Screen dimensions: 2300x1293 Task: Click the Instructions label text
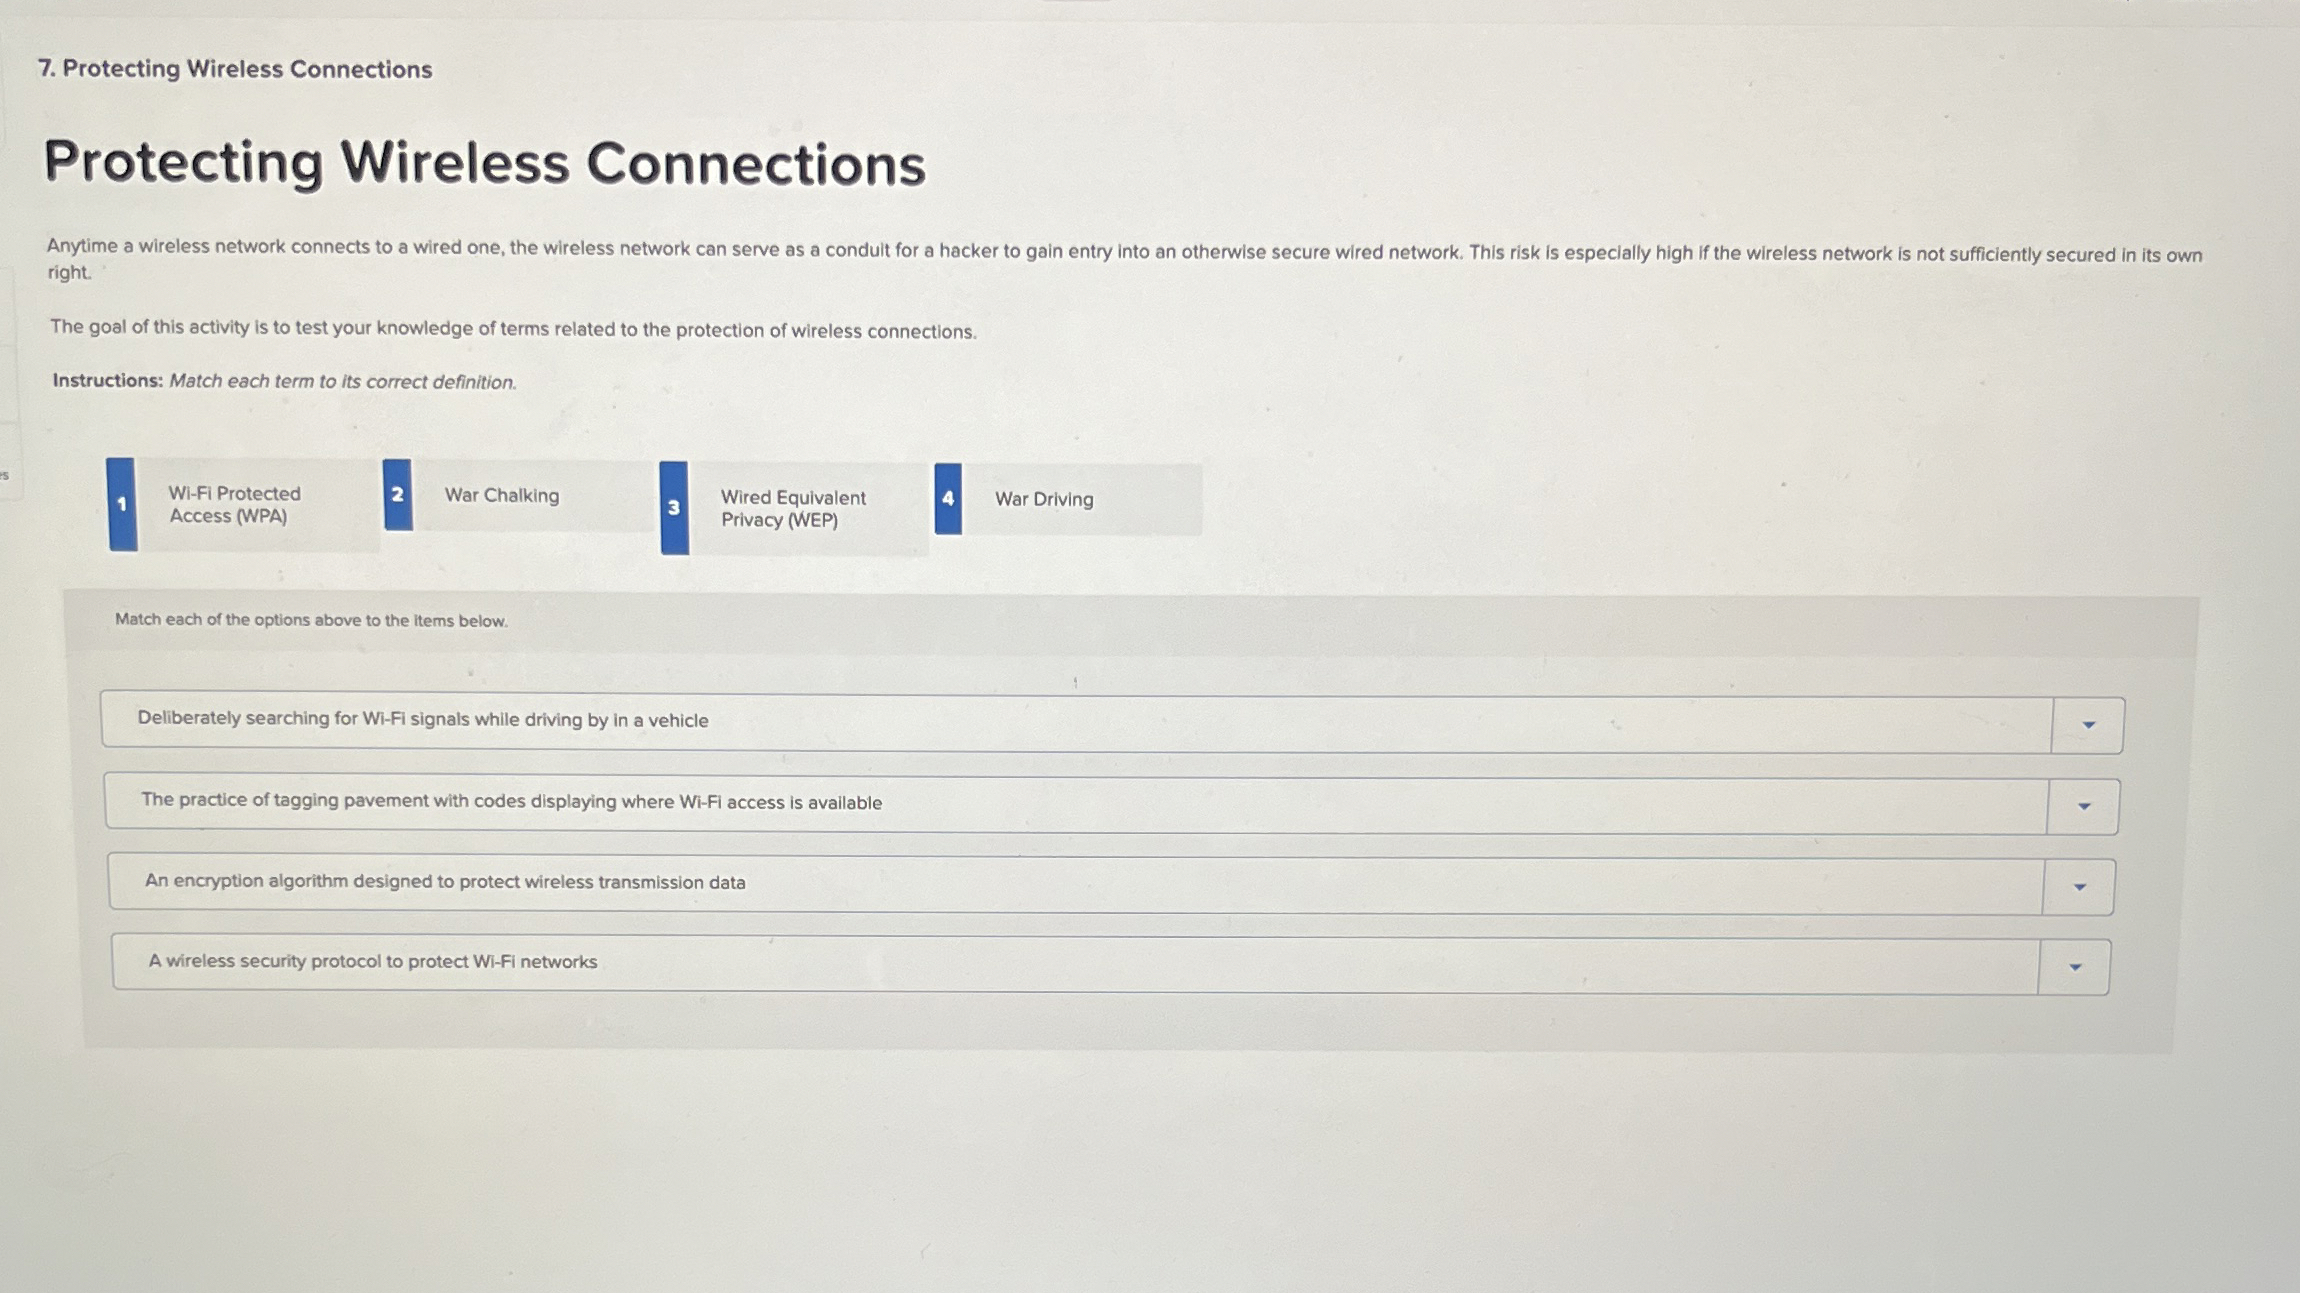pyautogui.click(x=107, y=381)
